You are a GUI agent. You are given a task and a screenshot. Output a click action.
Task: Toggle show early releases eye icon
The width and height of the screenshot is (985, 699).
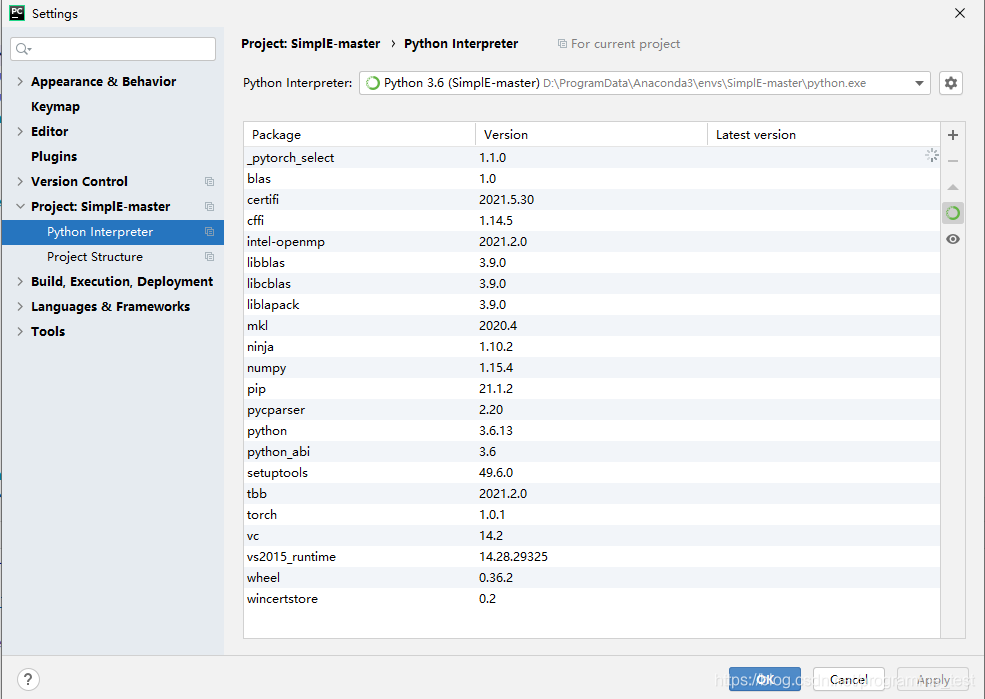point(952,239)
